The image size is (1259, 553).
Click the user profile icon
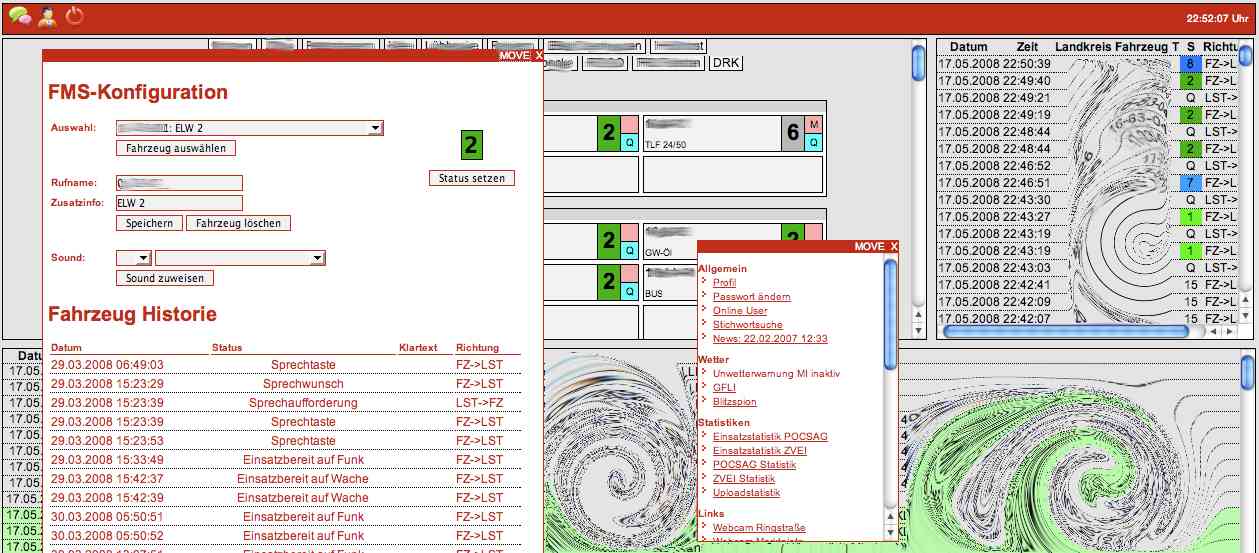(47, 15)
